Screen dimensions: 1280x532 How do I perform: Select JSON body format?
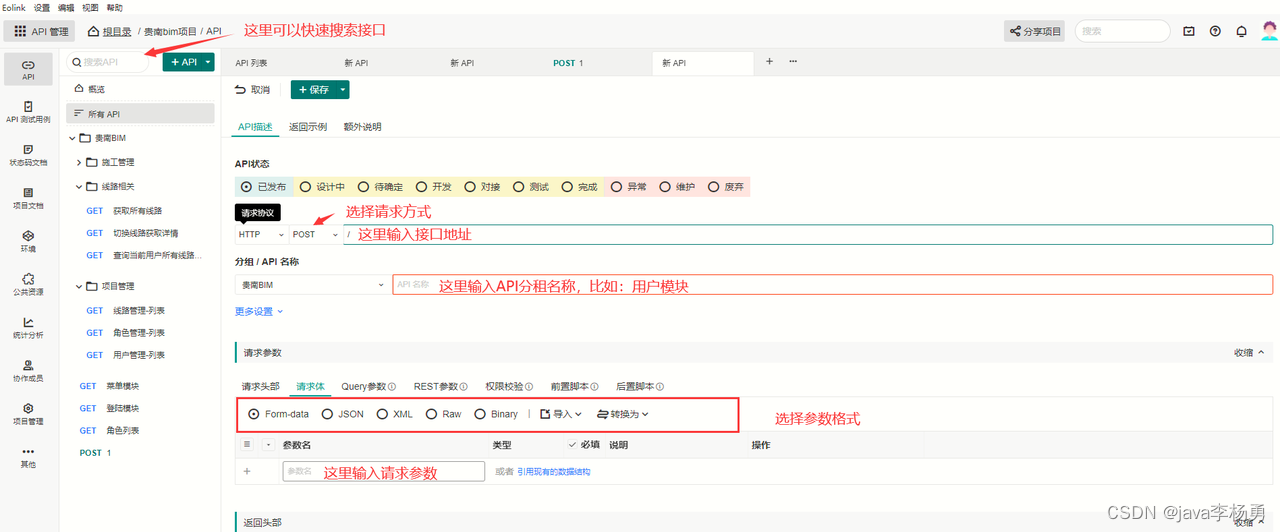pyautogui.click(x=343, y=414)
